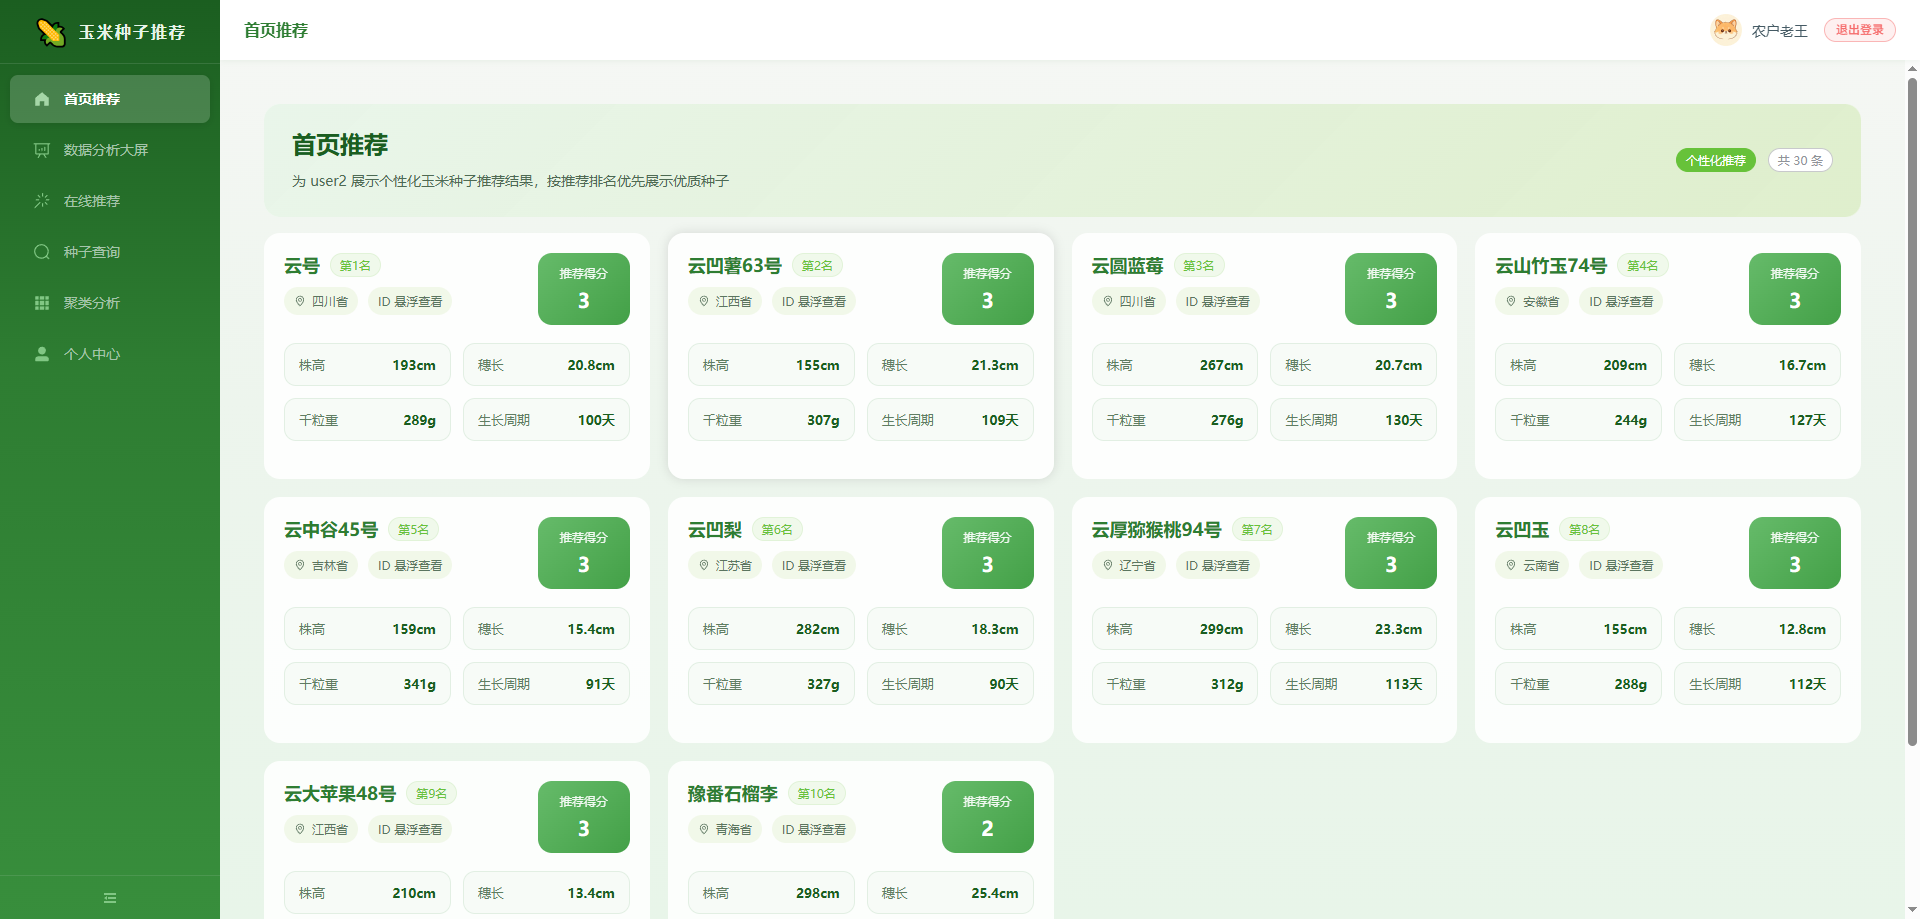Click the 推荐得分 badge on 云号 card
The image size is (1920, 919).
584,289
